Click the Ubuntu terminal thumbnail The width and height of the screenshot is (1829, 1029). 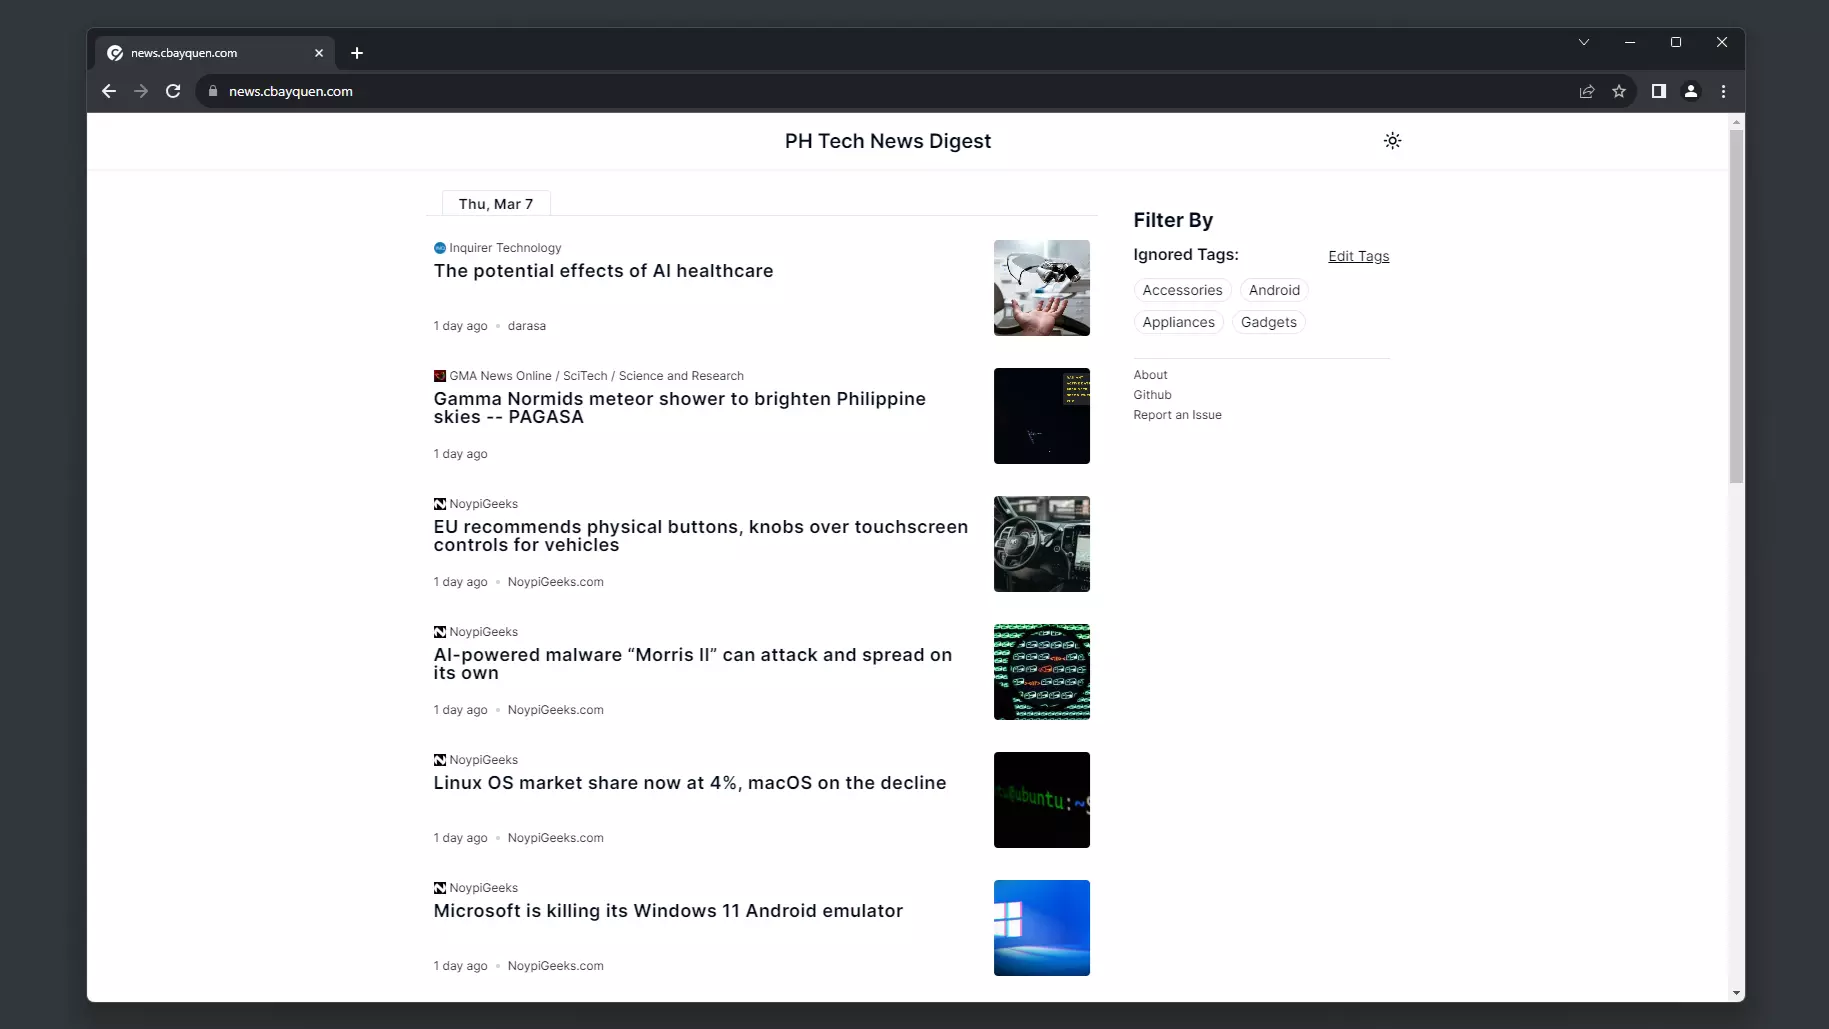(x=1041, y=800)
